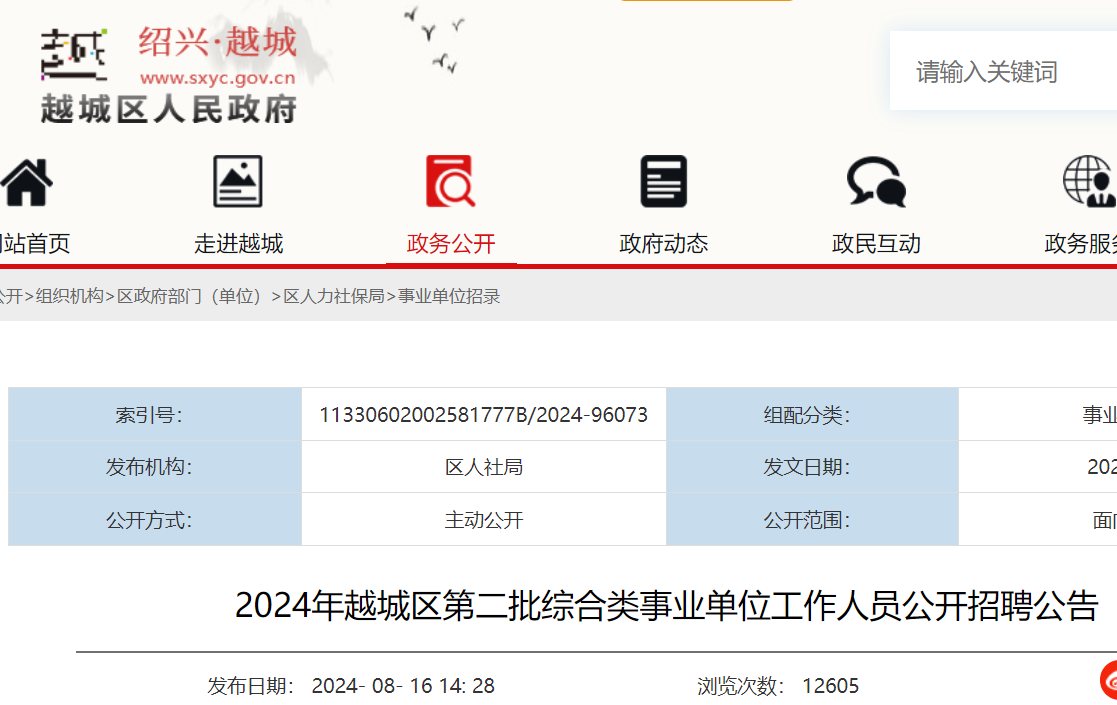Open the 走进越城 menu item
The width and height of the screenshot is (1117, 705).
238,244
